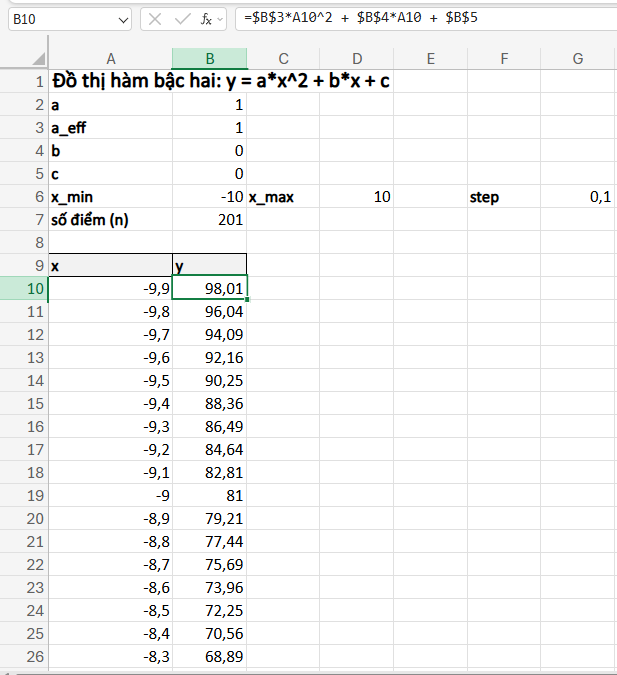Select x value -9,5 cell
This screenshot has width=617, height=675.
pos(111,381)
